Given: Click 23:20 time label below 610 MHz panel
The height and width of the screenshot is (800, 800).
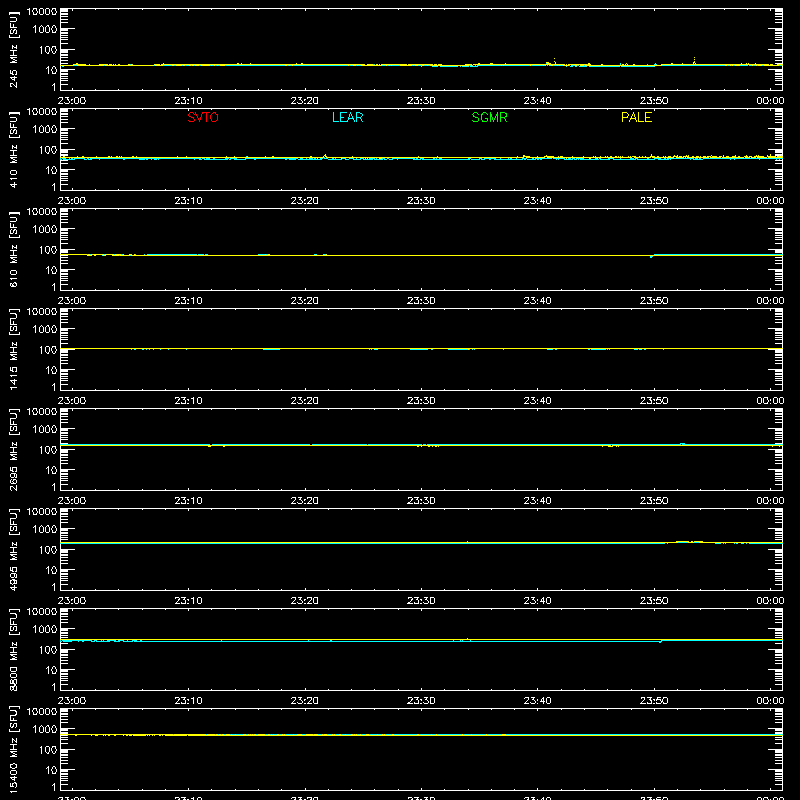Looking at the screenshot, I should coord(305,301).
